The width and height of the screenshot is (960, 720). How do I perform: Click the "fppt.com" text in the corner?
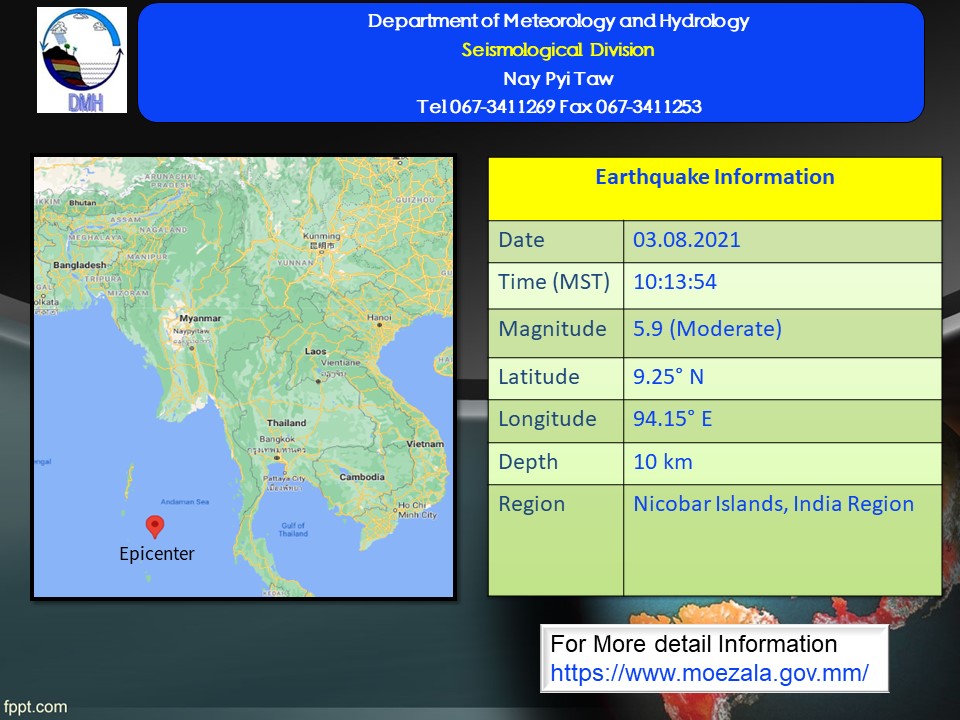(x=36, y=707)
